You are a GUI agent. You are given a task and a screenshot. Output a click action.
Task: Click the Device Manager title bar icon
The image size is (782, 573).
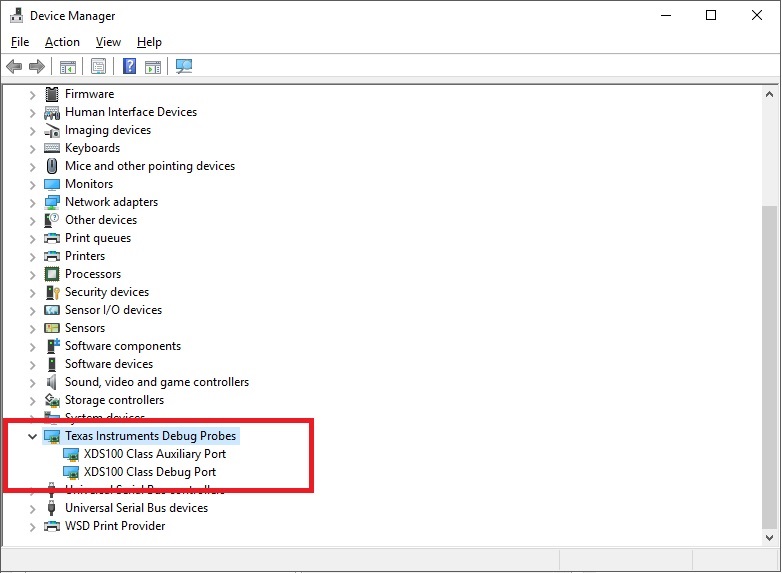point(16,15)
